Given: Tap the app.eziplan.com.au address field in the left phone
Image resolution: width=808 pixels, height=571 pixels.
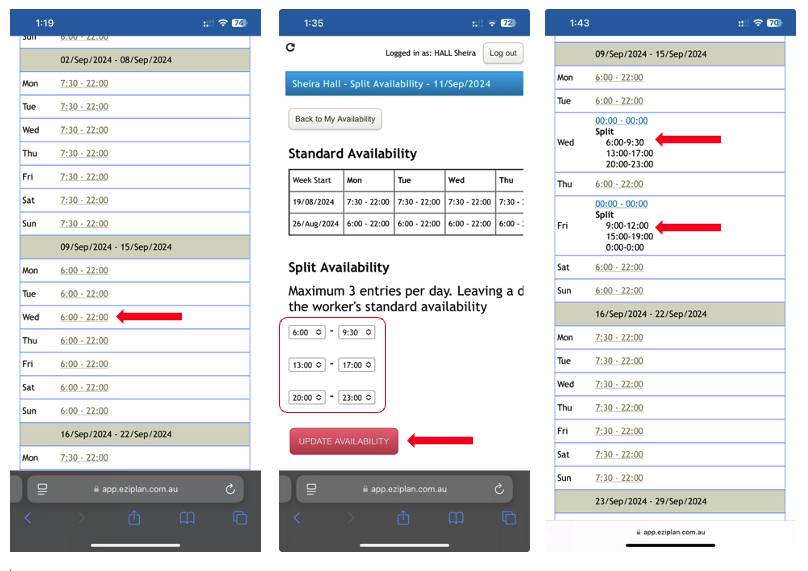Looking at the screenshot, I should 136,489.
